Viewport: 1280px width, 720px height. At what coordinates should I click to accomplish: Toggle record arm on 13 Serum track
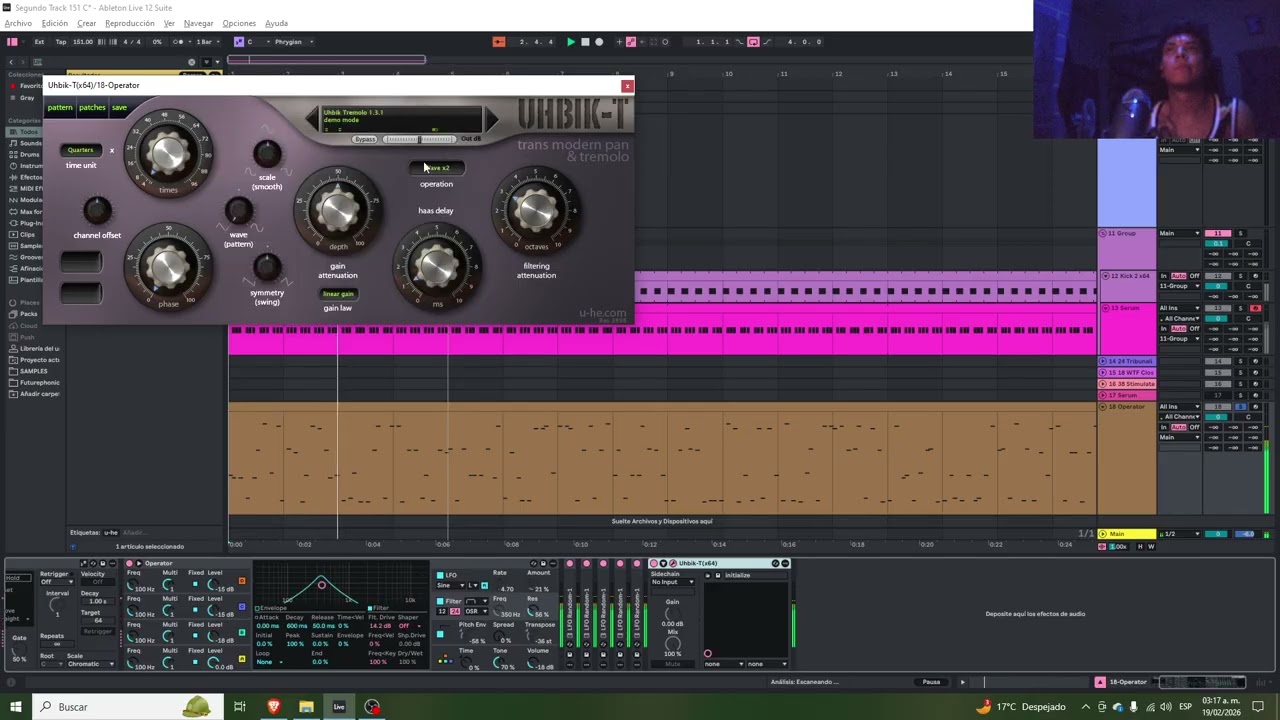click(1256, 308)
